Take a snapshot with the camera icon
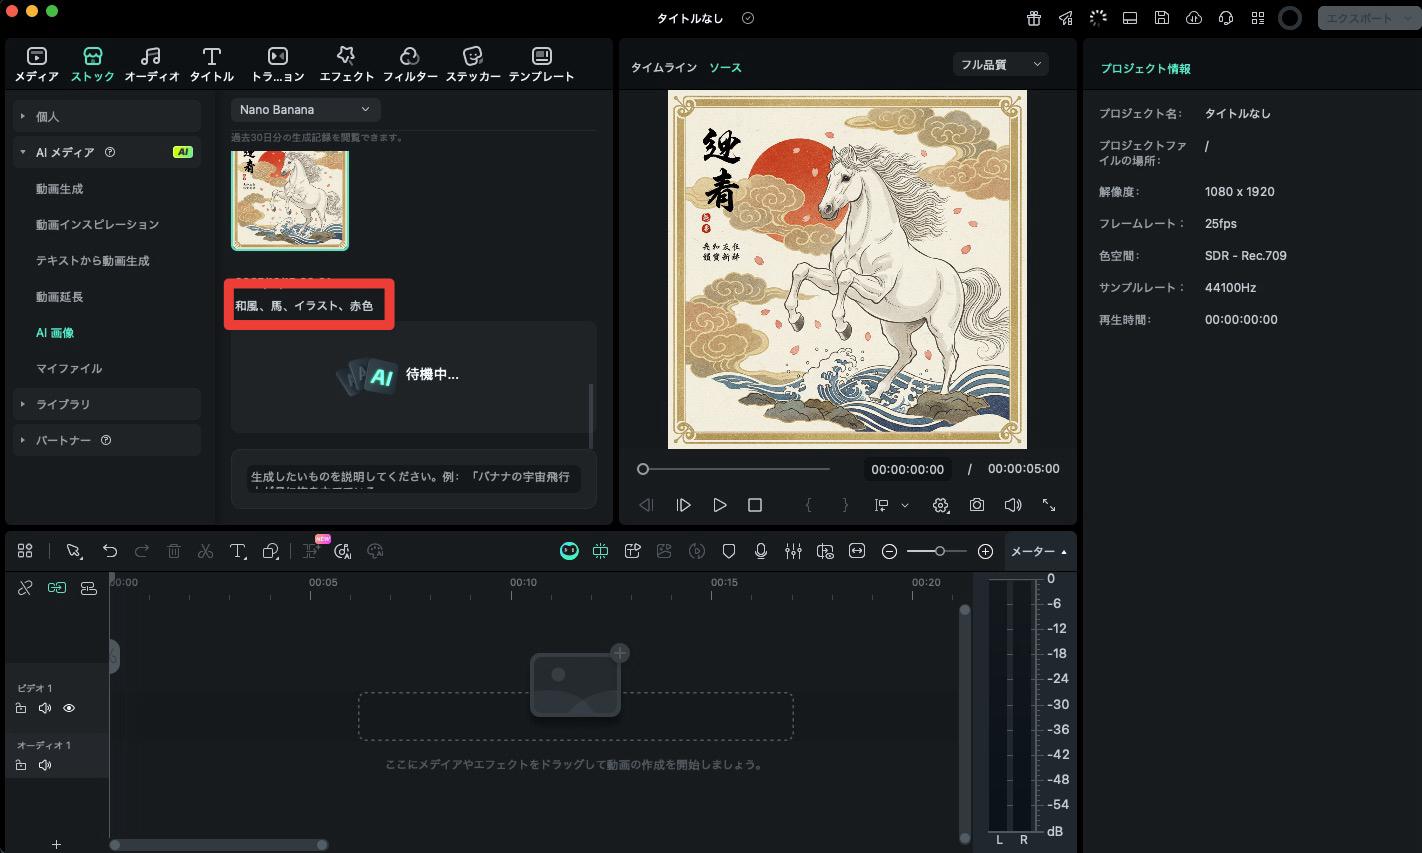Viewport: 1422px width, 853px height. click(977, 505)
